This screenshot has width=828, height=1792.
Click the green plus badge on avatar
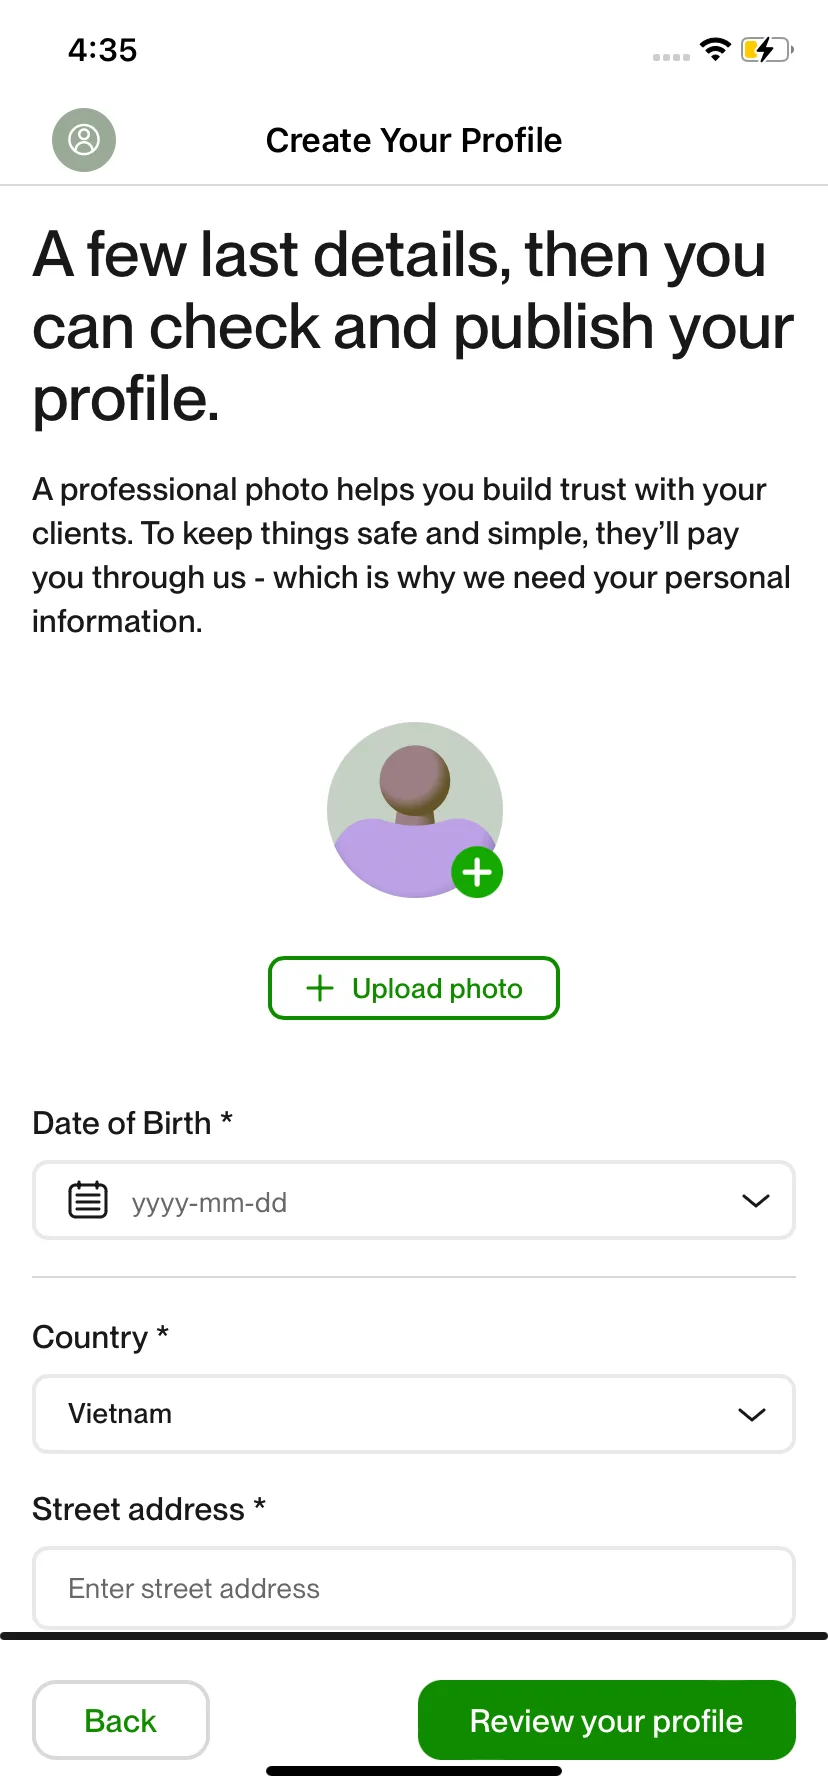477,872
